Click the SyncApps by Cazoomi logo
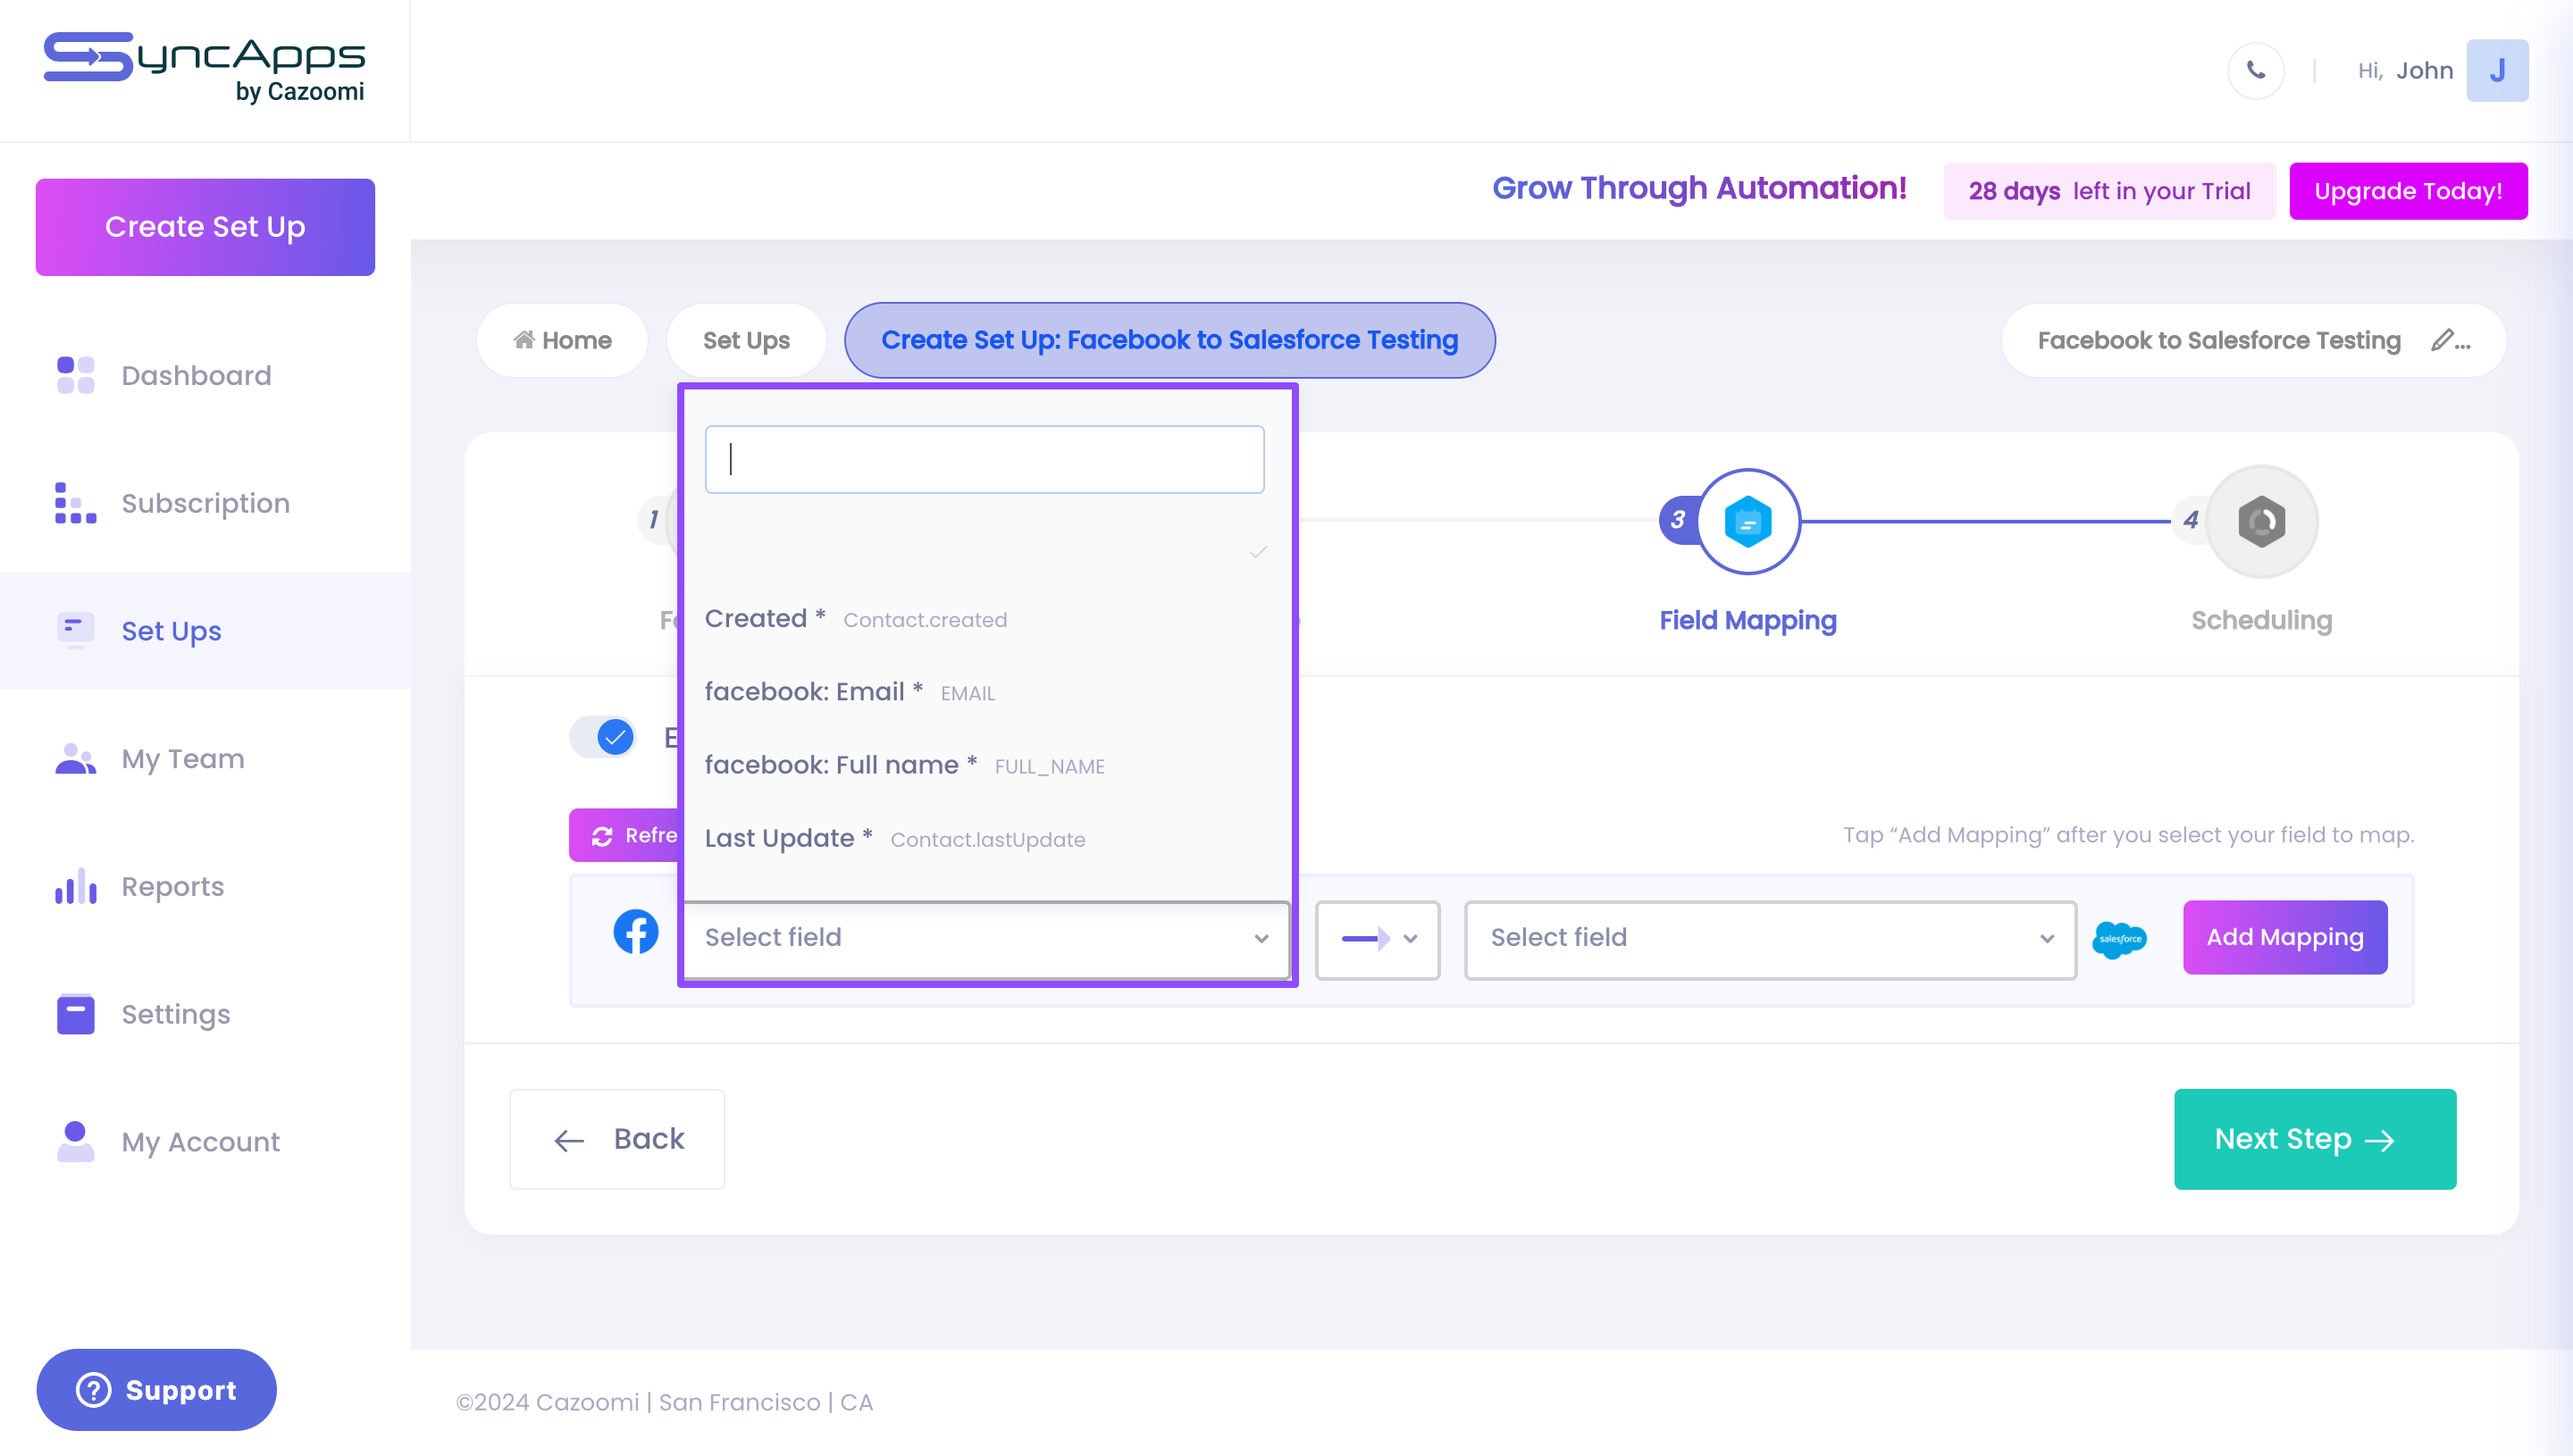 coord(205,68)
